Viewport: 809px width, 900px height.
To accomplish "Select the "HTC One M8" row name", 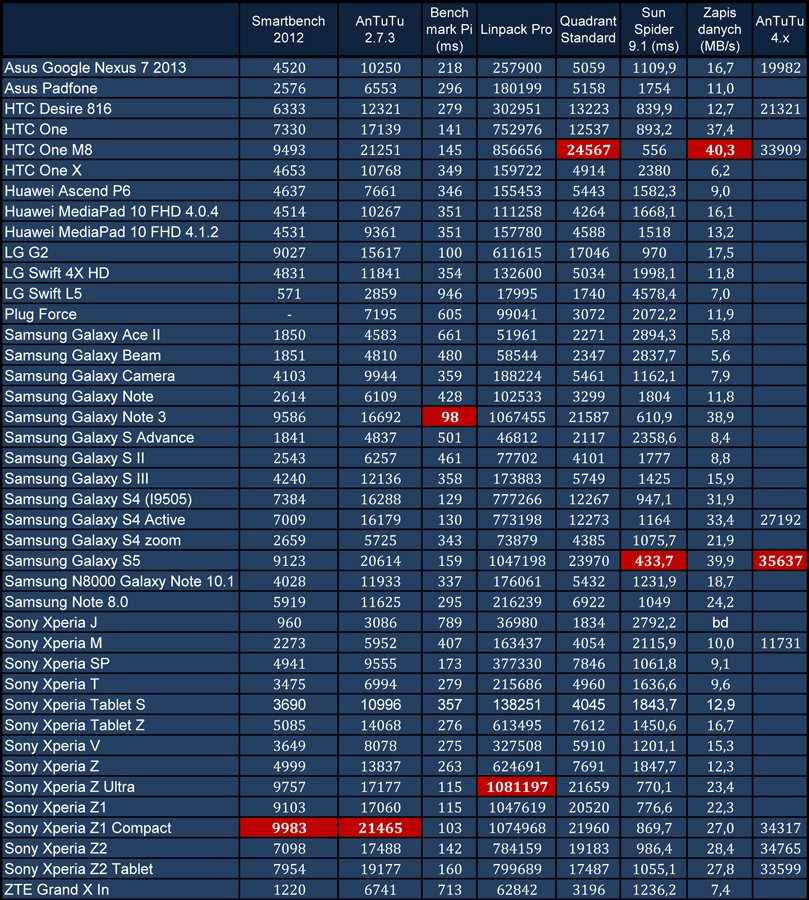I will 48,150.
